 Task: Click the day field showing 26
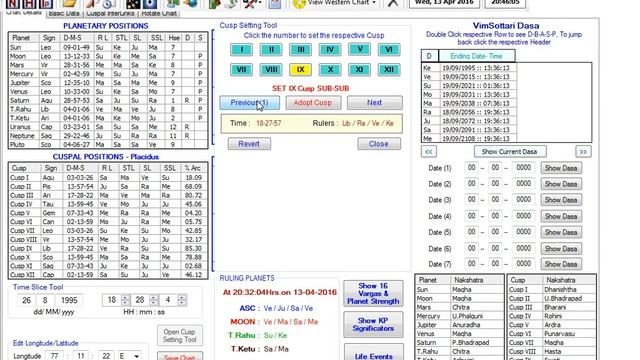(x=27, y=300)
